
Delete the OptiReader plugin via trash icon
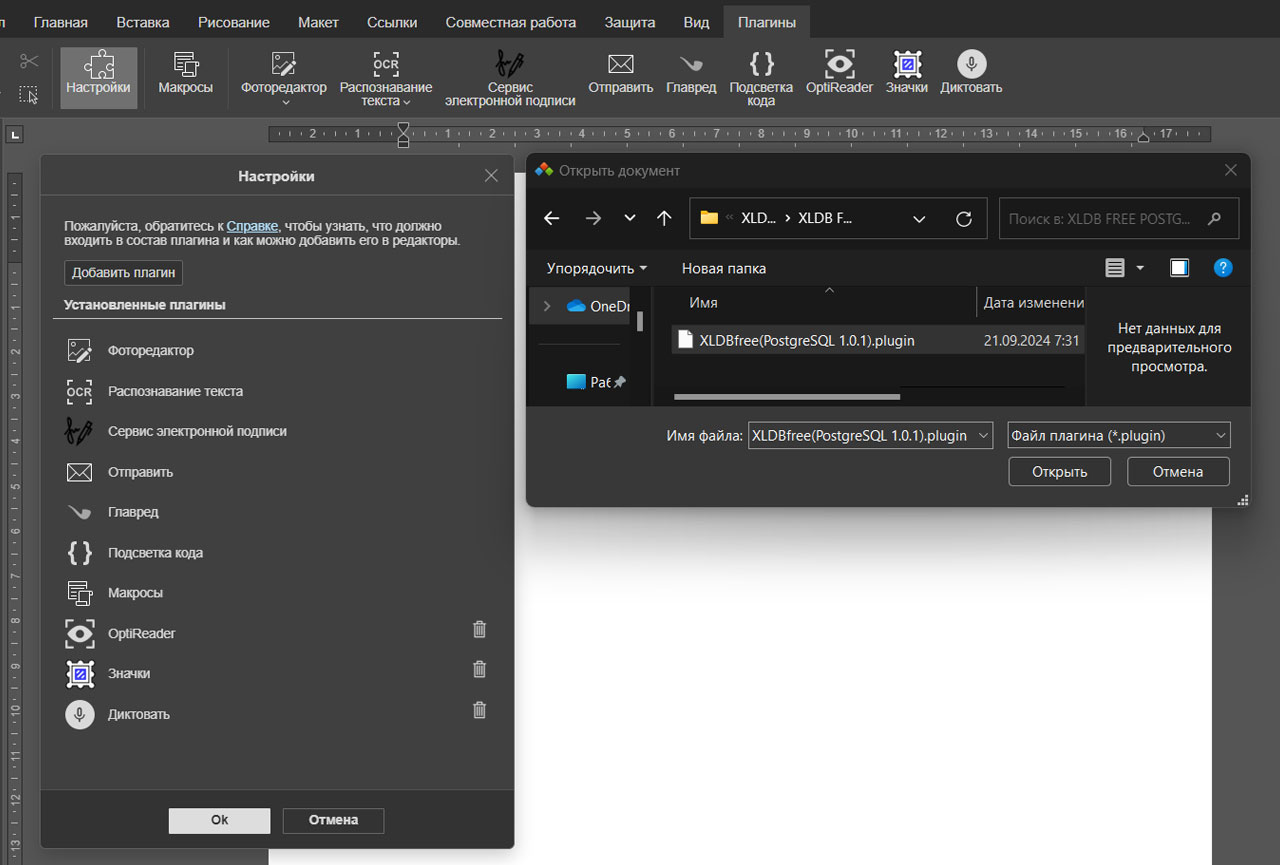click(479, 629)
